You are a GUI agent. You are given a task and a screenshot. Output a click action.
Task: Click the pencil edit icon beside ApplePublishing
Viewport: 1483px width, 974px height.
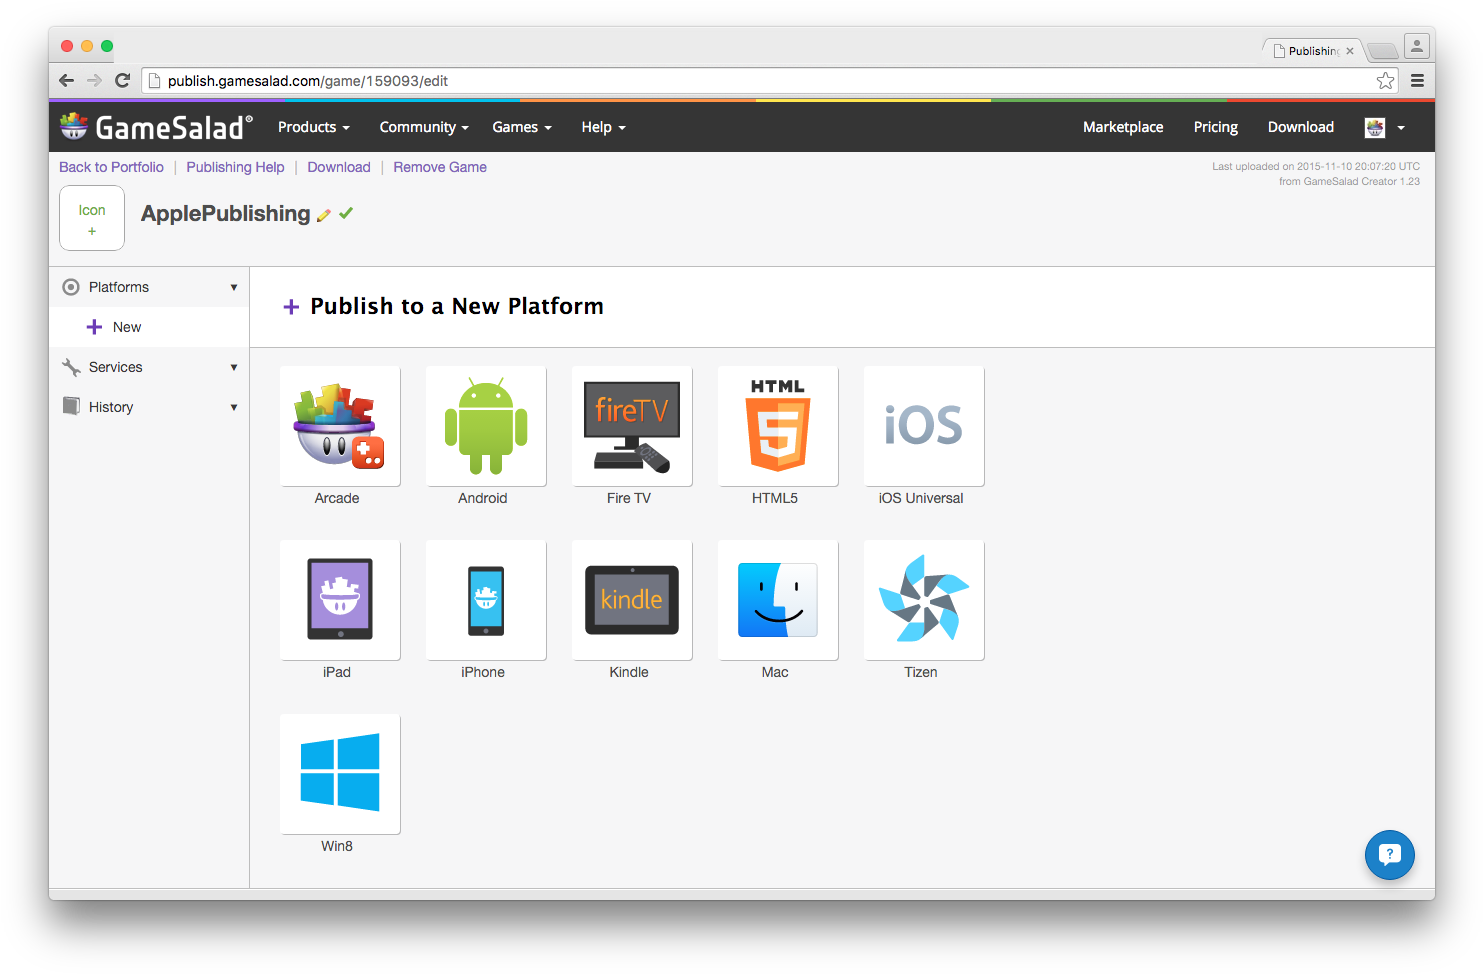click(323, 215)
